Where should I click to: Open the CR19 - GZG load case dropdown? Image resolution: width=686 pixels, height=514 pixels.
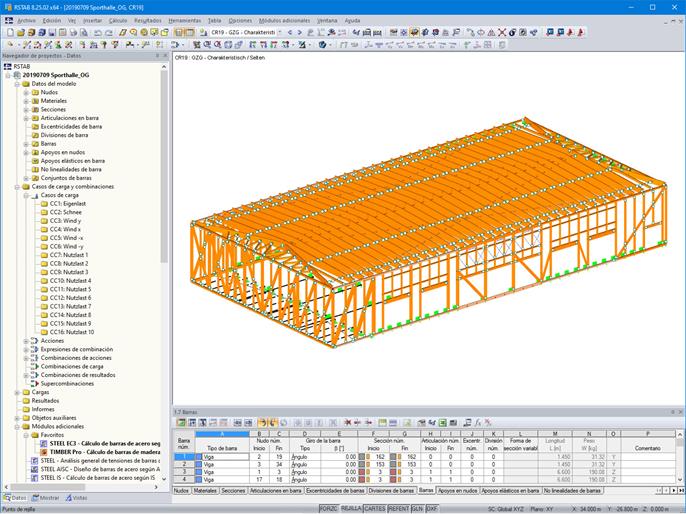[x=280, y=32]
